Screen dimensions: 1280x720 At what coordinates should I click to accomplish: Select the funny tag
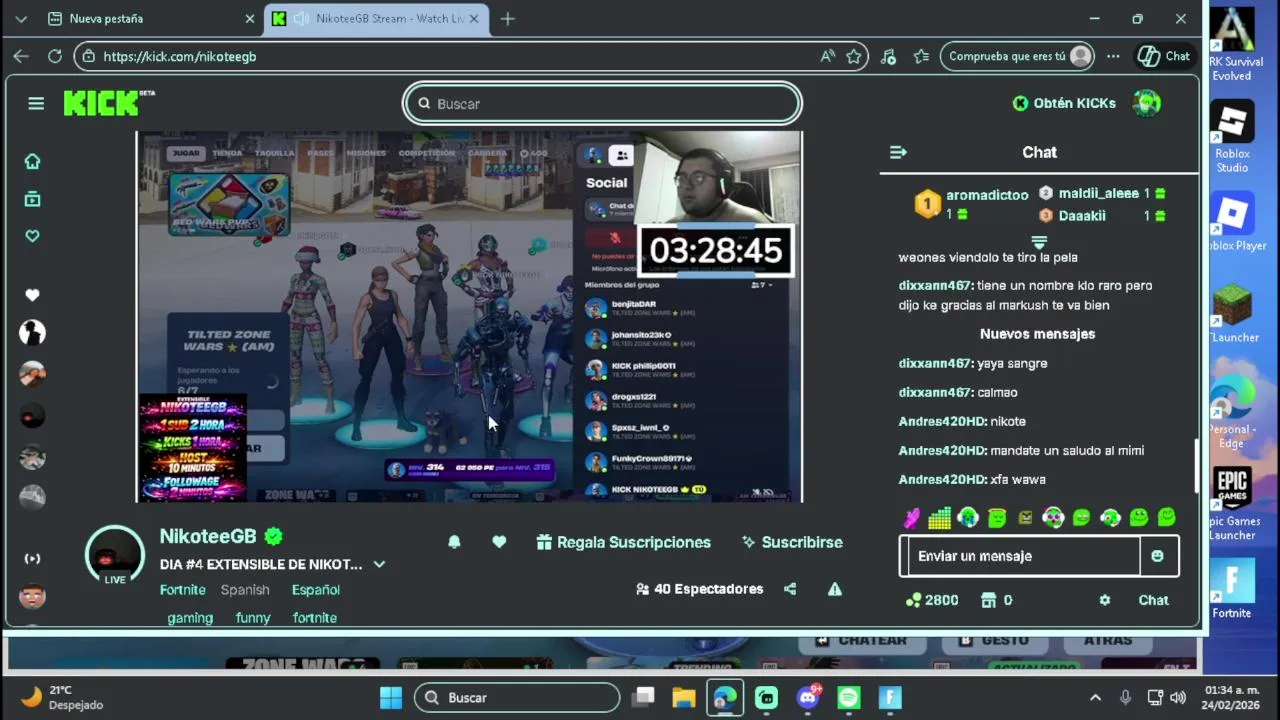click(253, 618)
